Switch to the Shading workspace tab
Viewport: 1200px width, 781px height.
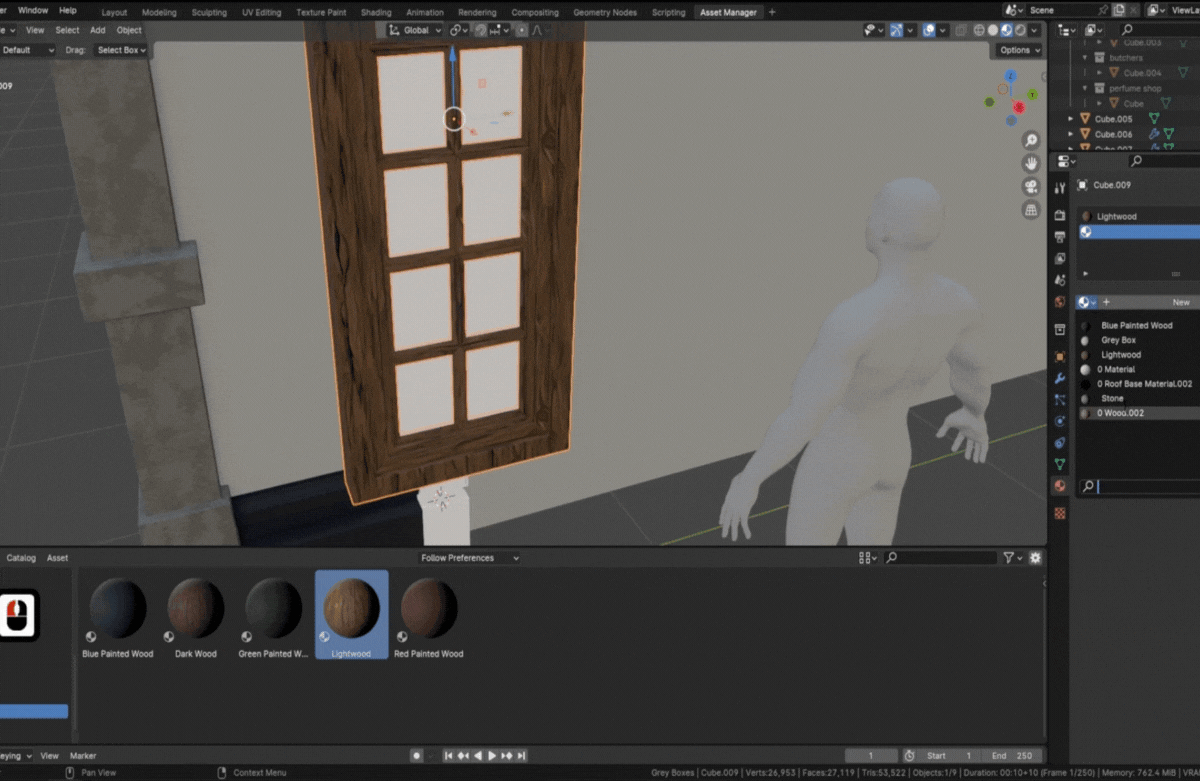[x=376, y=12]
